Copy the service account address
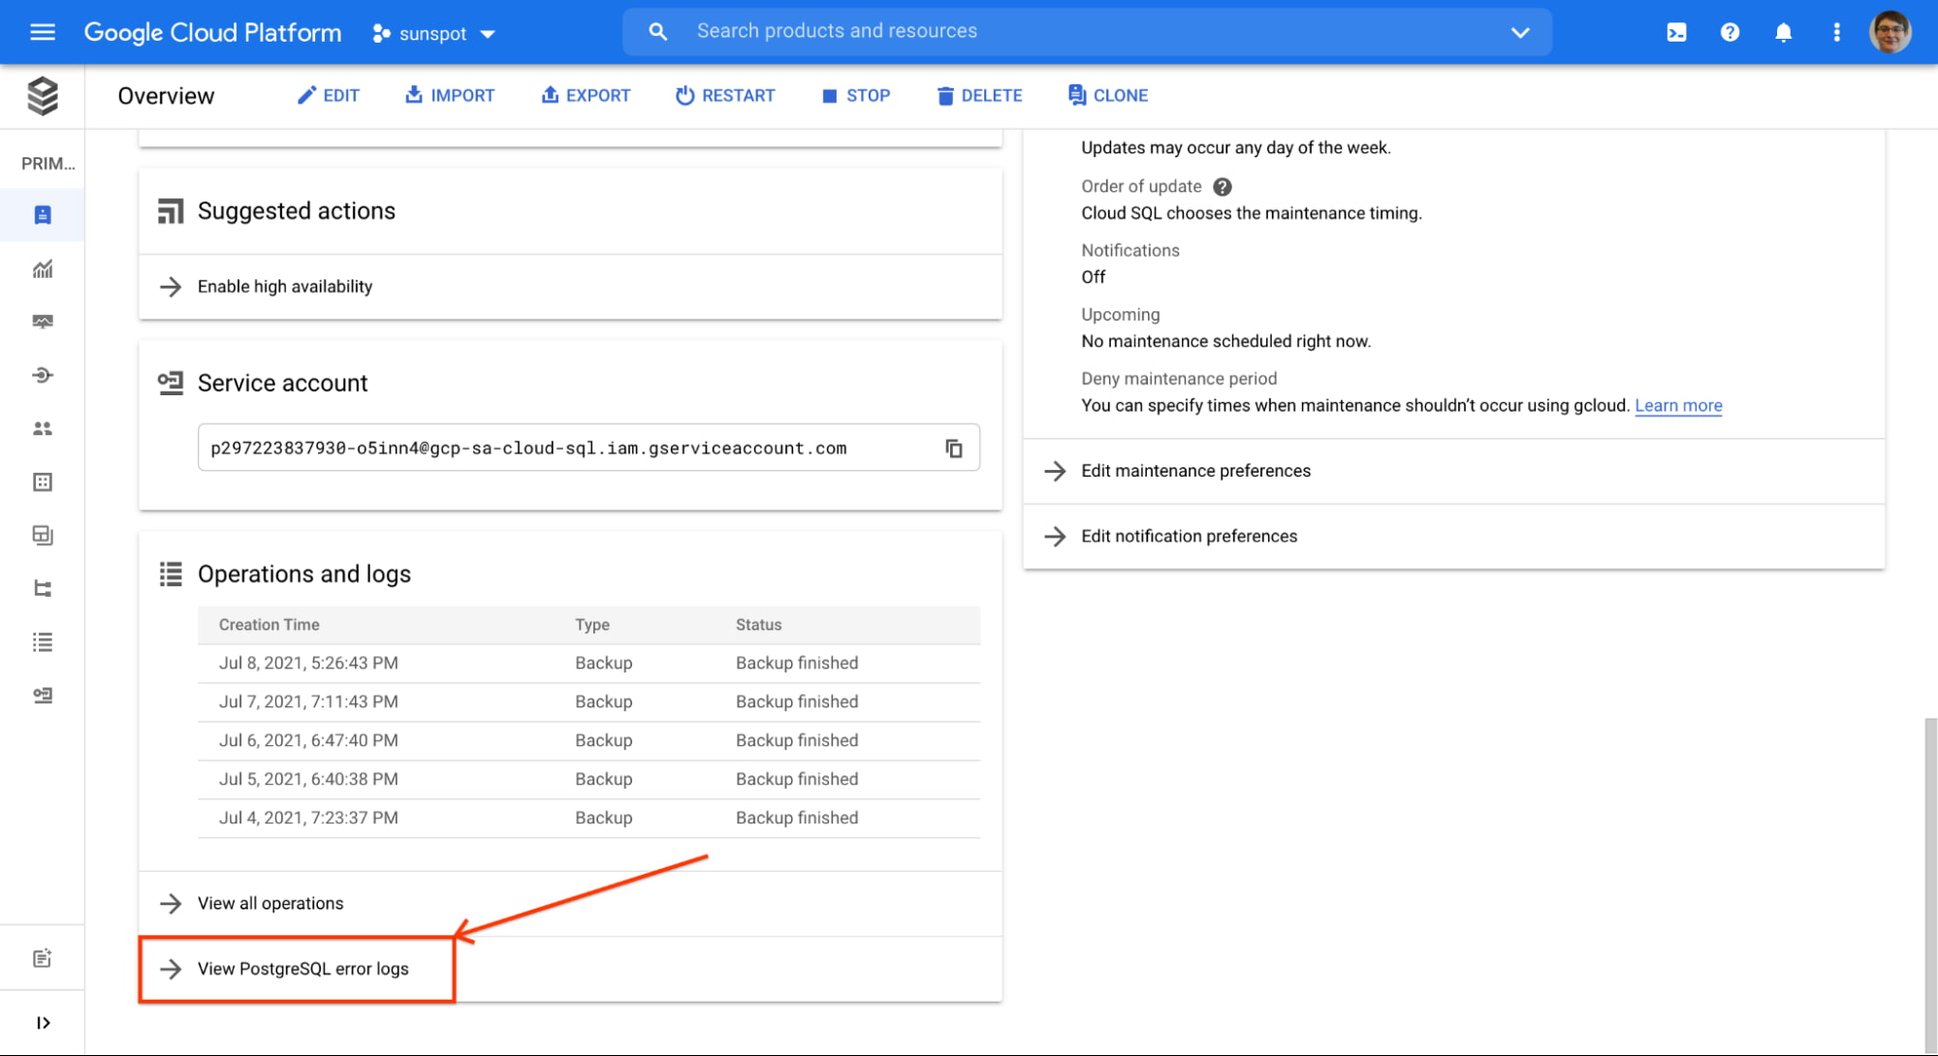This screenshot has height=1056, width=1938. pyautogui.click(x=954, y=448)
